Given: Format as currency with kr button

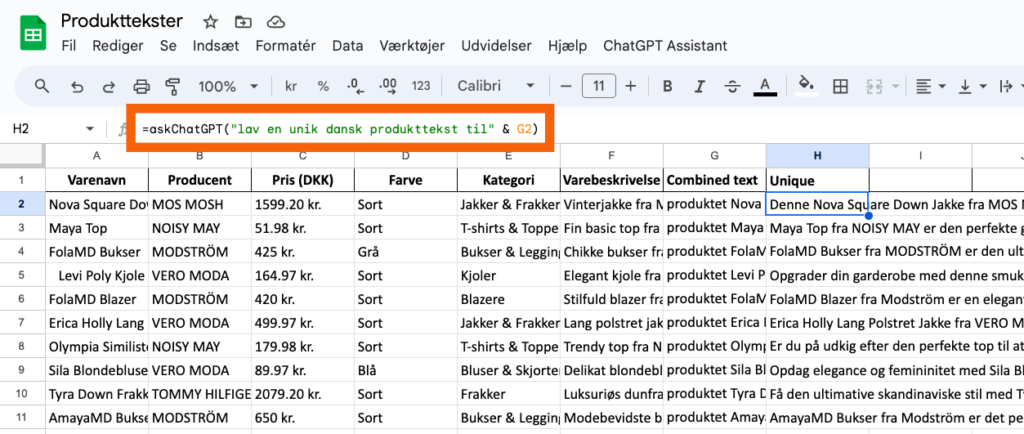Looking at the screenshot, I should (x=292, y=86).
